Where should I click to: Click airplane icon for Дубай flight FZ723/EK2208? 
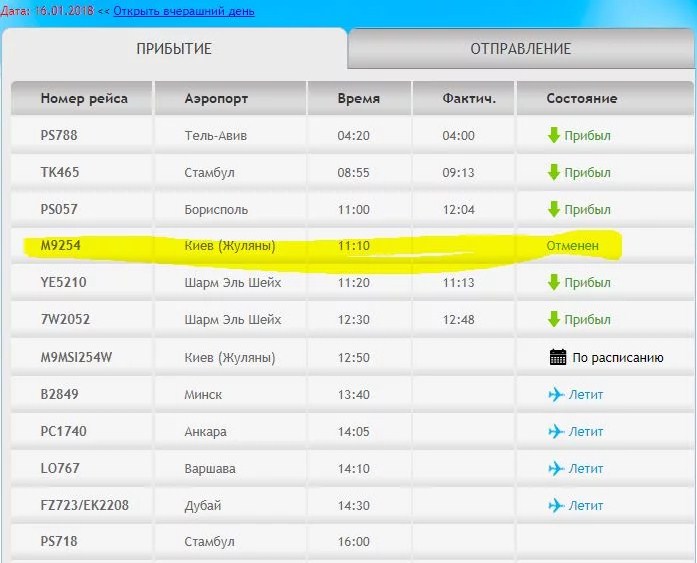557,505
